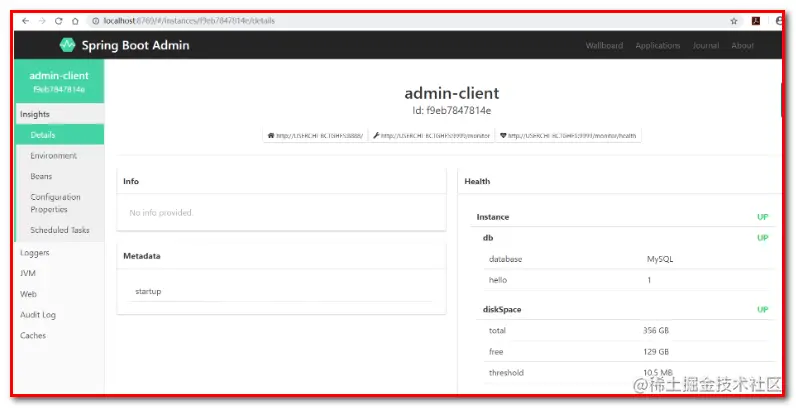The width and height of the screenshot is (796, 408).
Task: Open the monitor/health URL button
Action: tap(568, 135)
